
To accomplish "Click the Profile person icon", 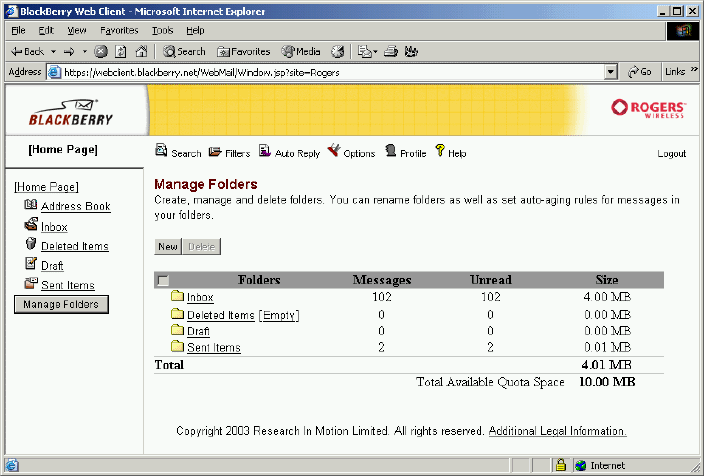I will point(391,150).
